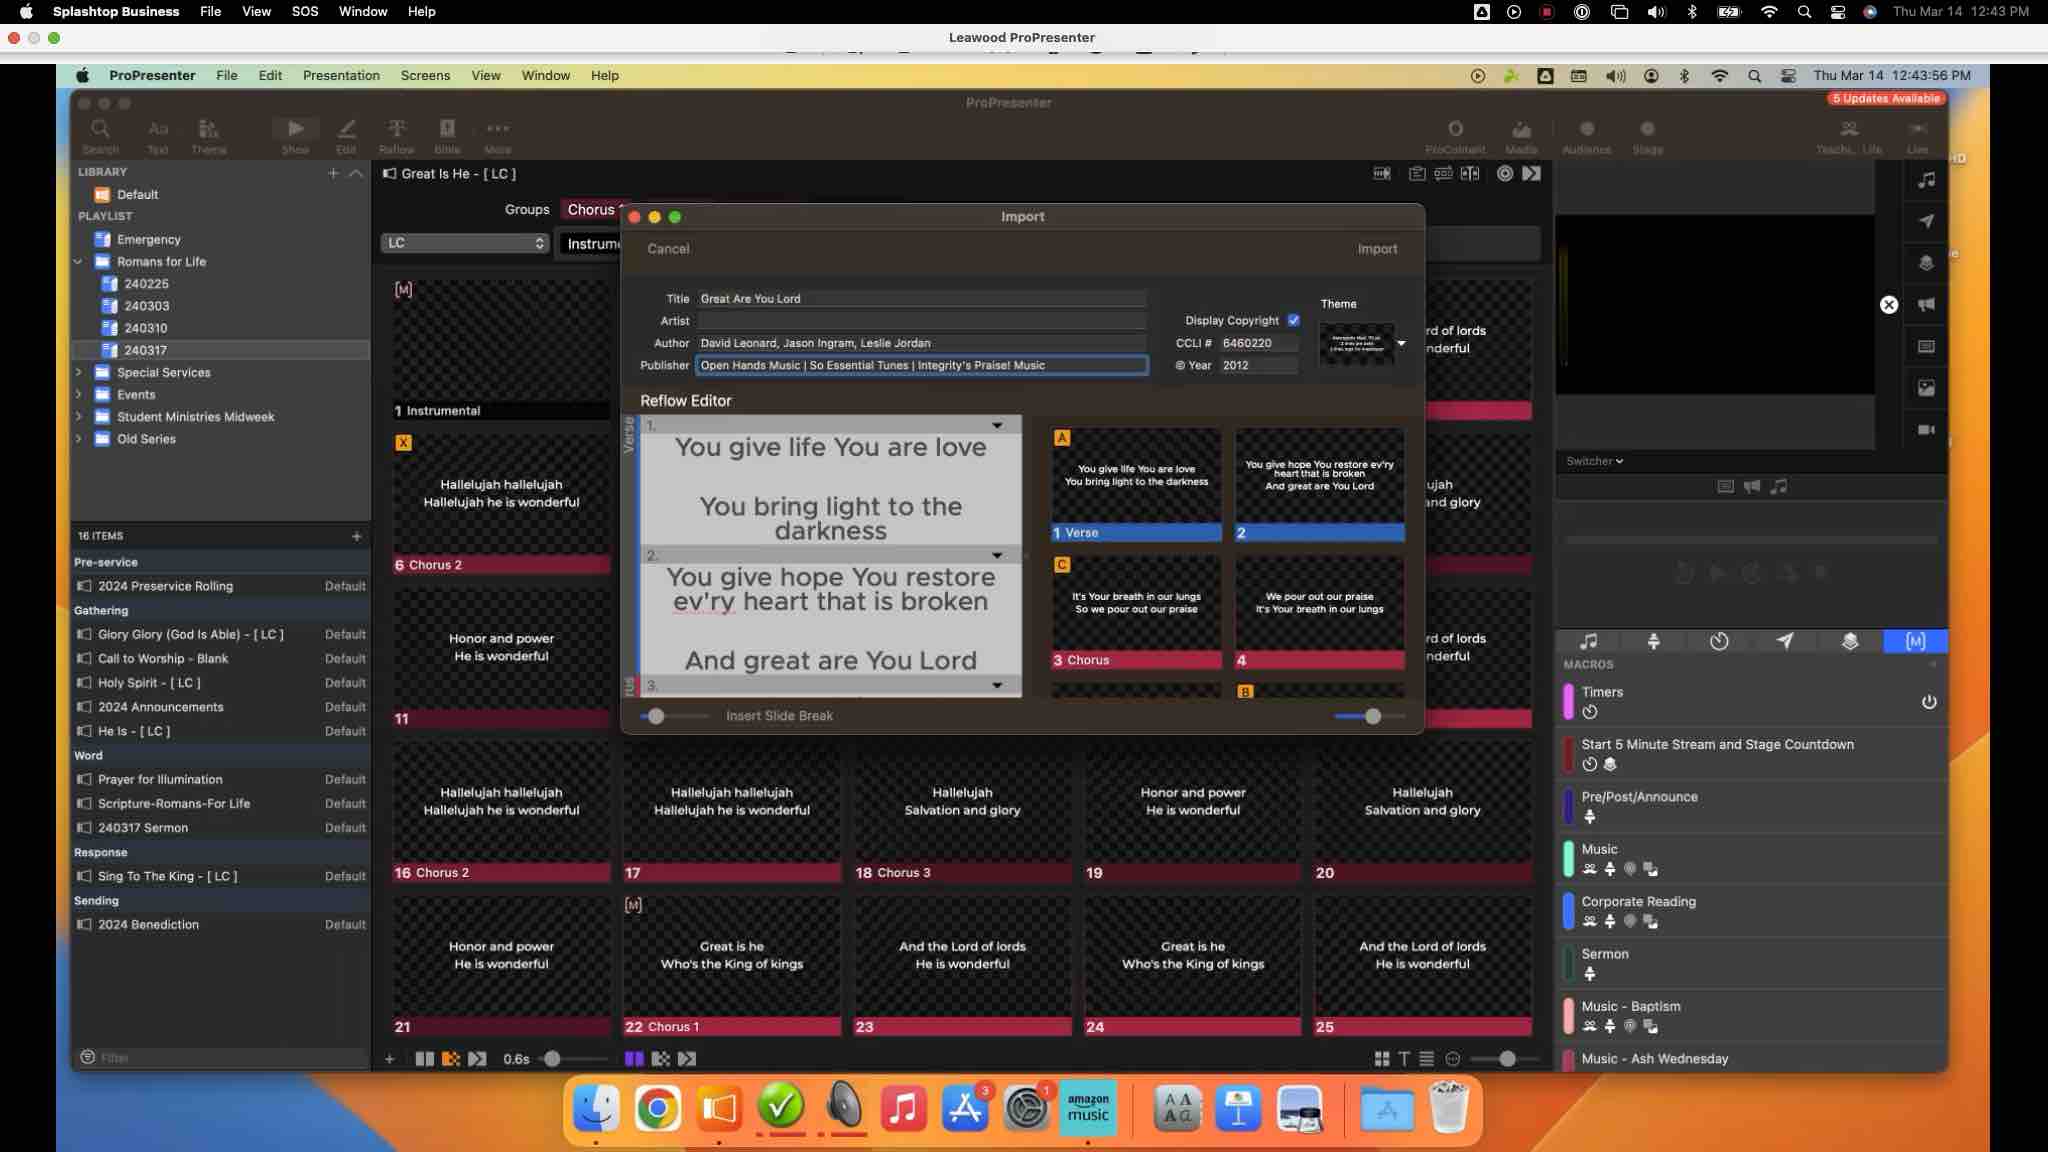Click the Insert Slide Break slider
The image size is (2048, 1152).
point(656,716)
